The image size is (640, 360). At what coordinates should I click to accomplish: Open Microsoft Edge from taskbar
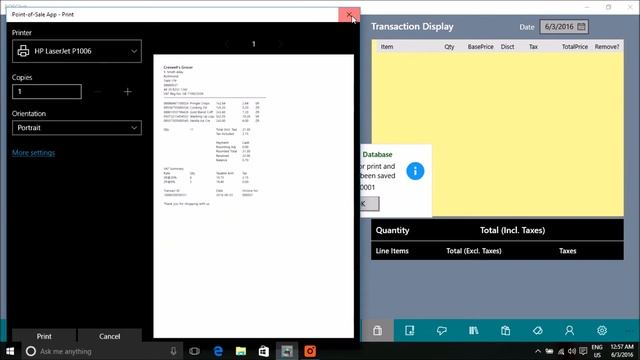click(218, 351)
